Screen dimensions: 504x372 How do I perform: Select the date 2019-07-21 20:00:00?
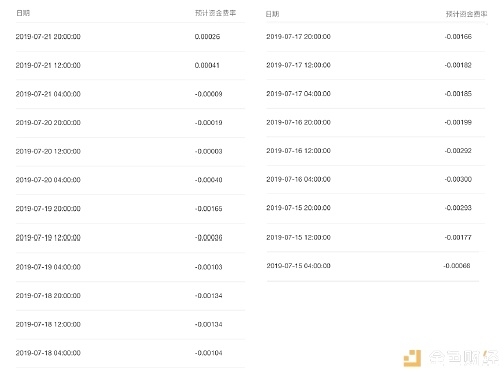point(48,37)
